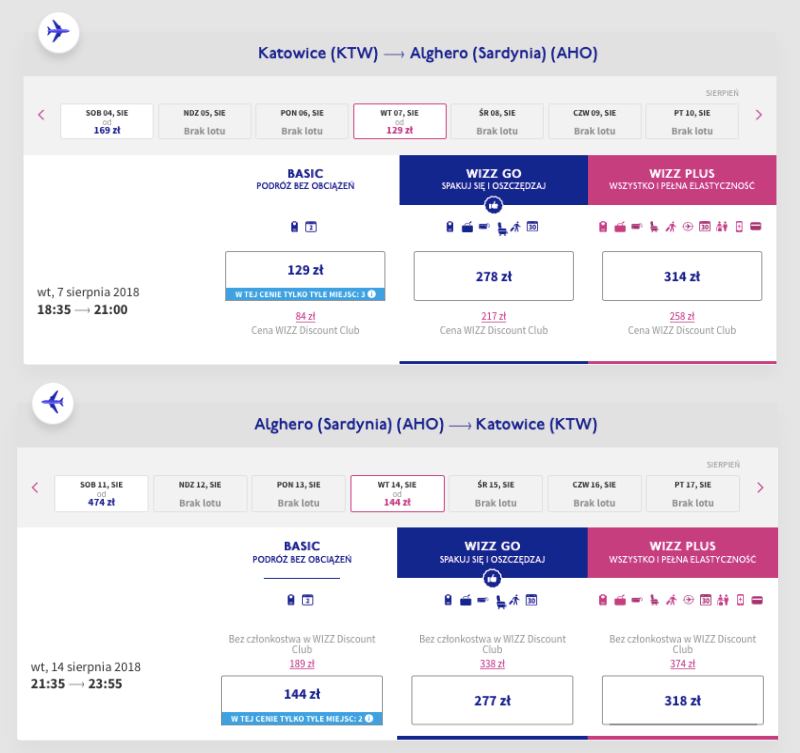The height and width of the screenshot is (753, 800).
Task: Select outbound date SOB 04, SIE
Action: (107, 121)
